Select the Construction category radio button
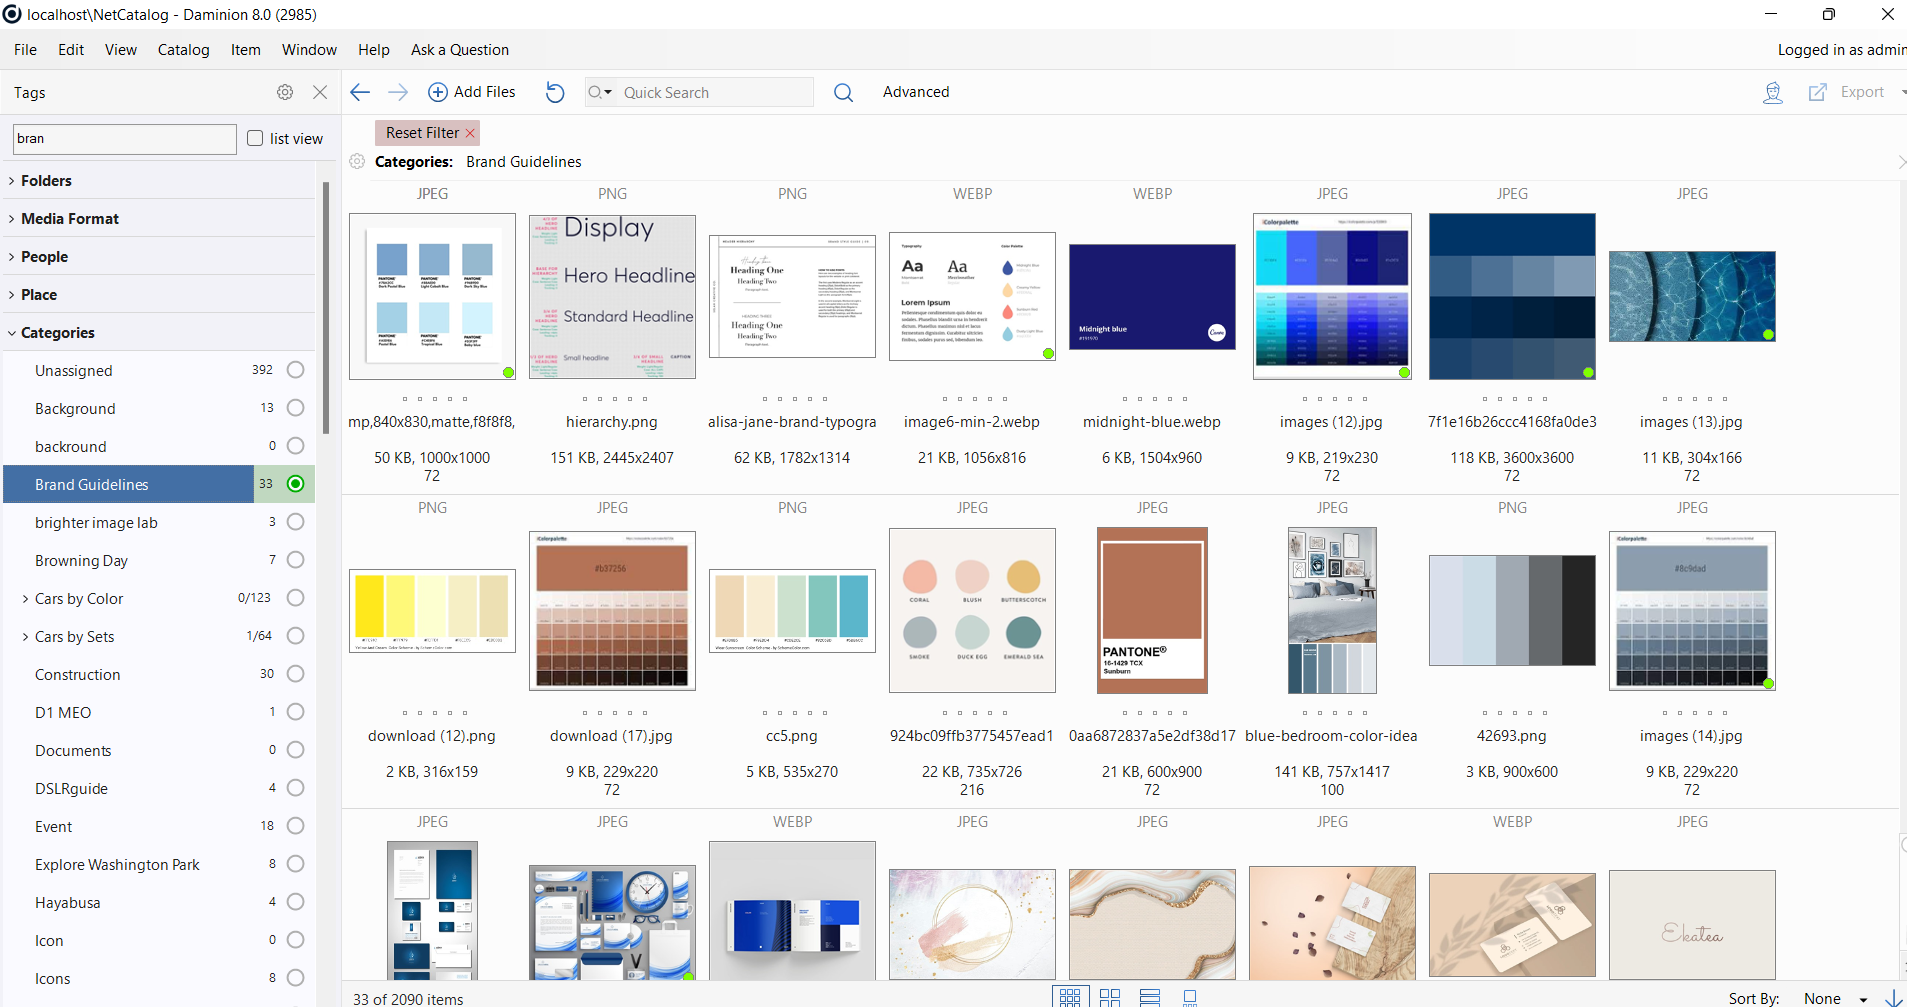 (x=295, y=674)
